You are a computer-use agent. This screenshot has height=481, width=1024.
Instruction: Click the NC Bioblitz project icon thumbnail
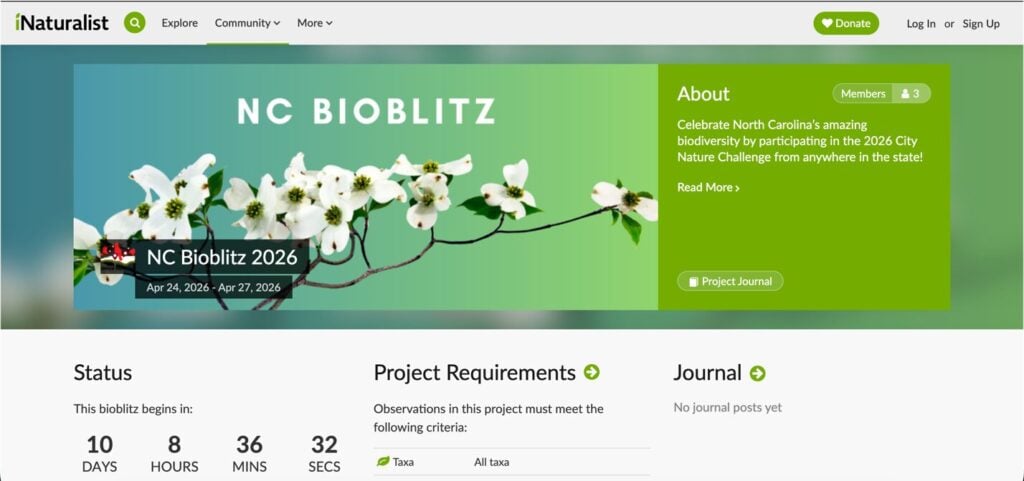[x=118, y=256]
